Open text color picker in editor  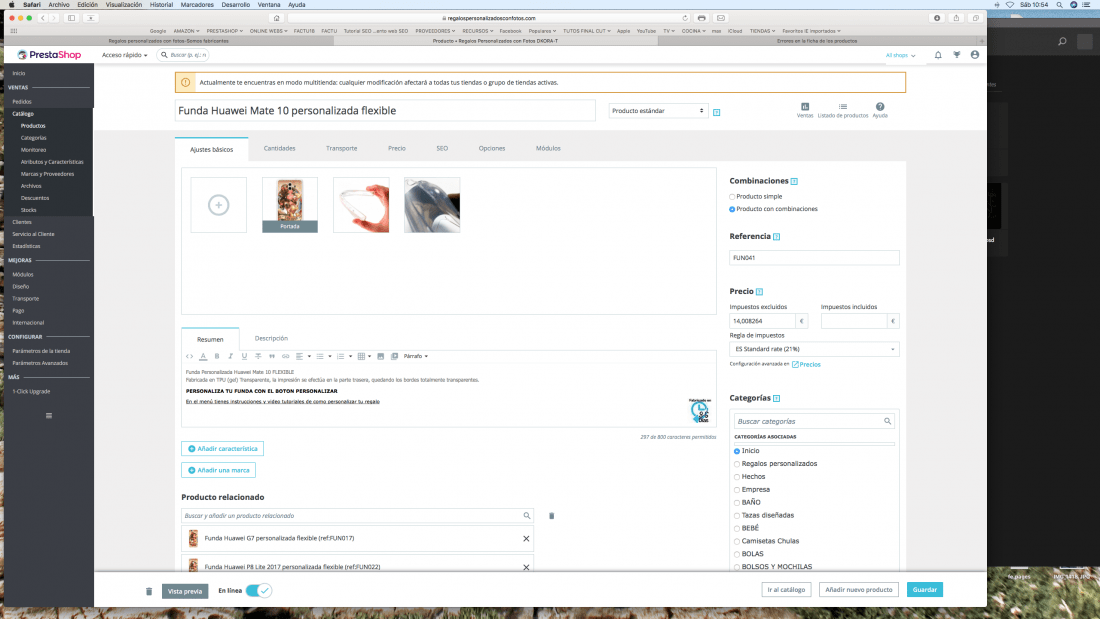203,357
